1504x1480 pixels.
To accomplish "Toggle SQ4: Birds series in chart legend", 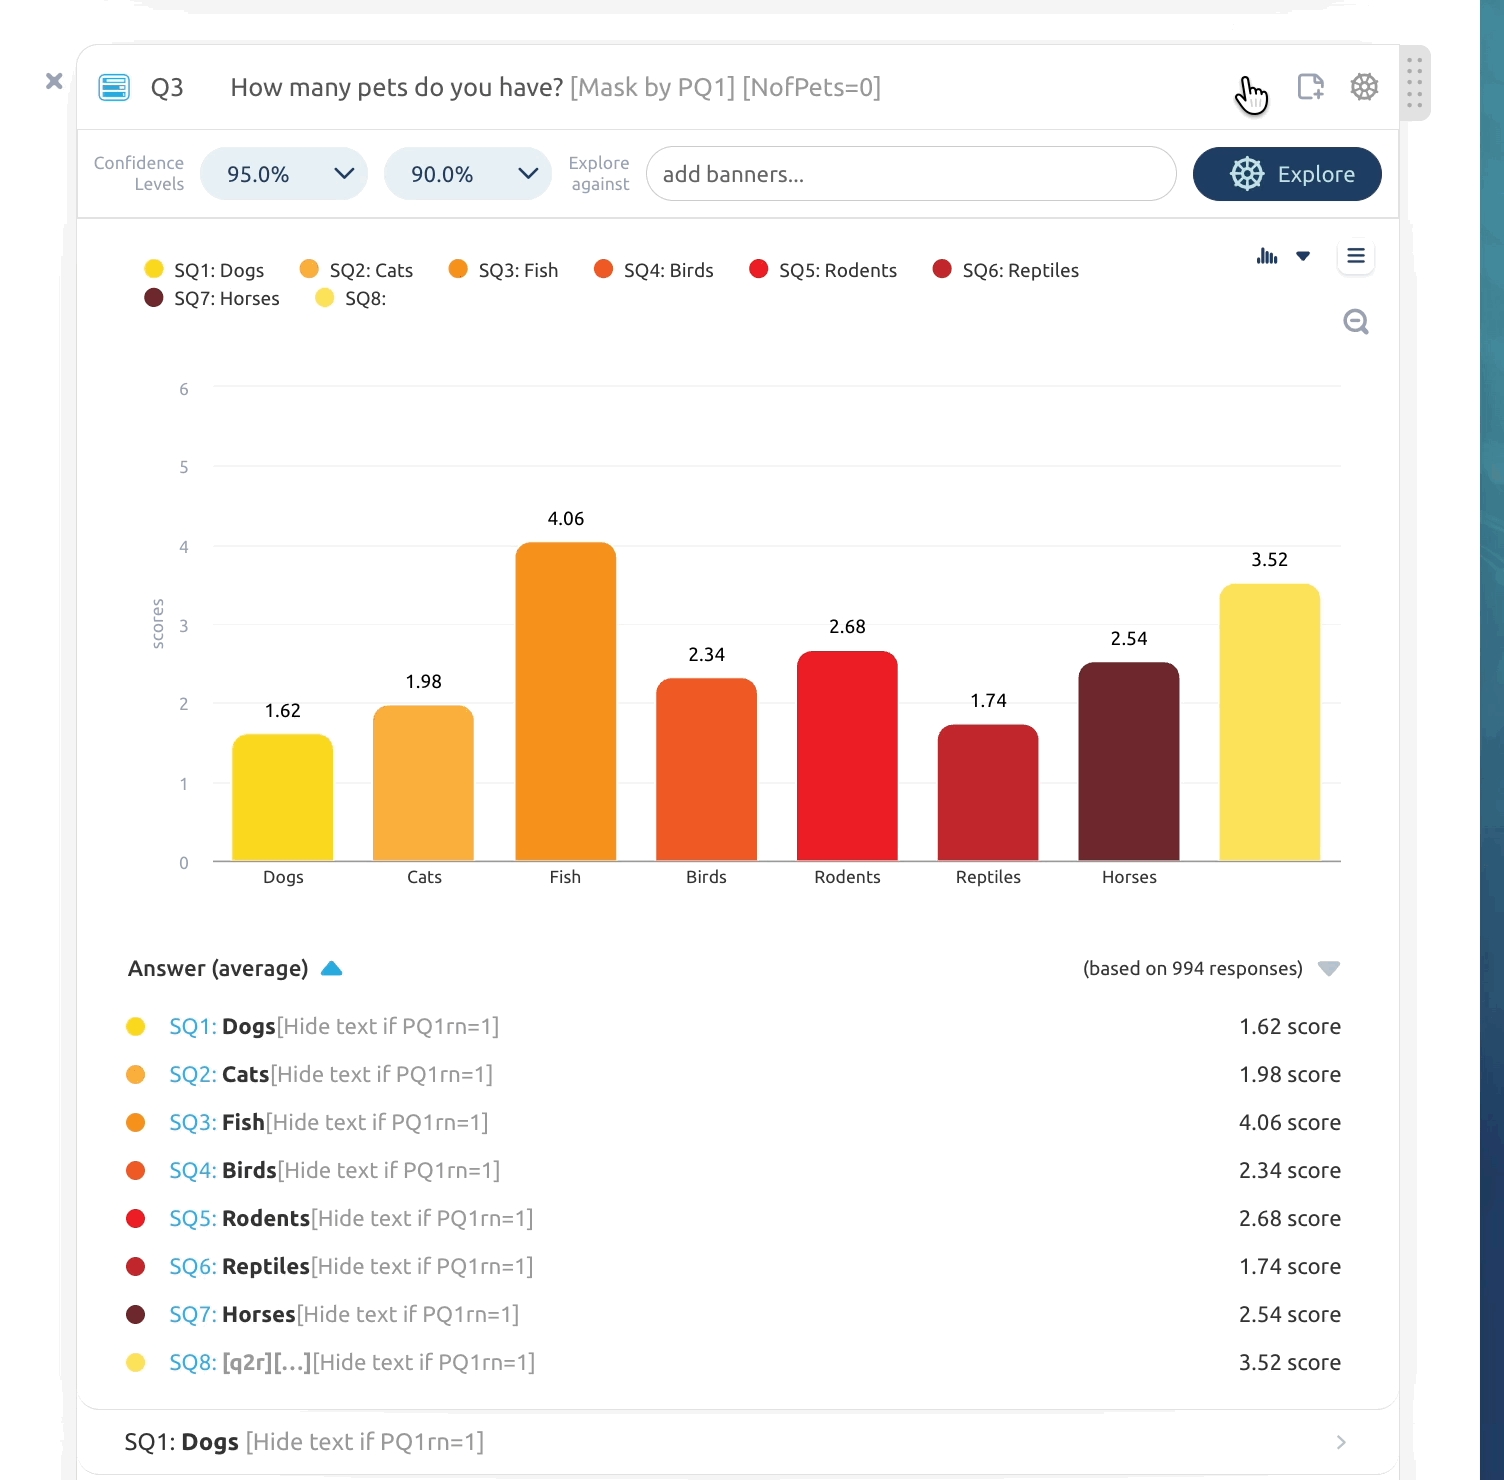I will [653, 270].
